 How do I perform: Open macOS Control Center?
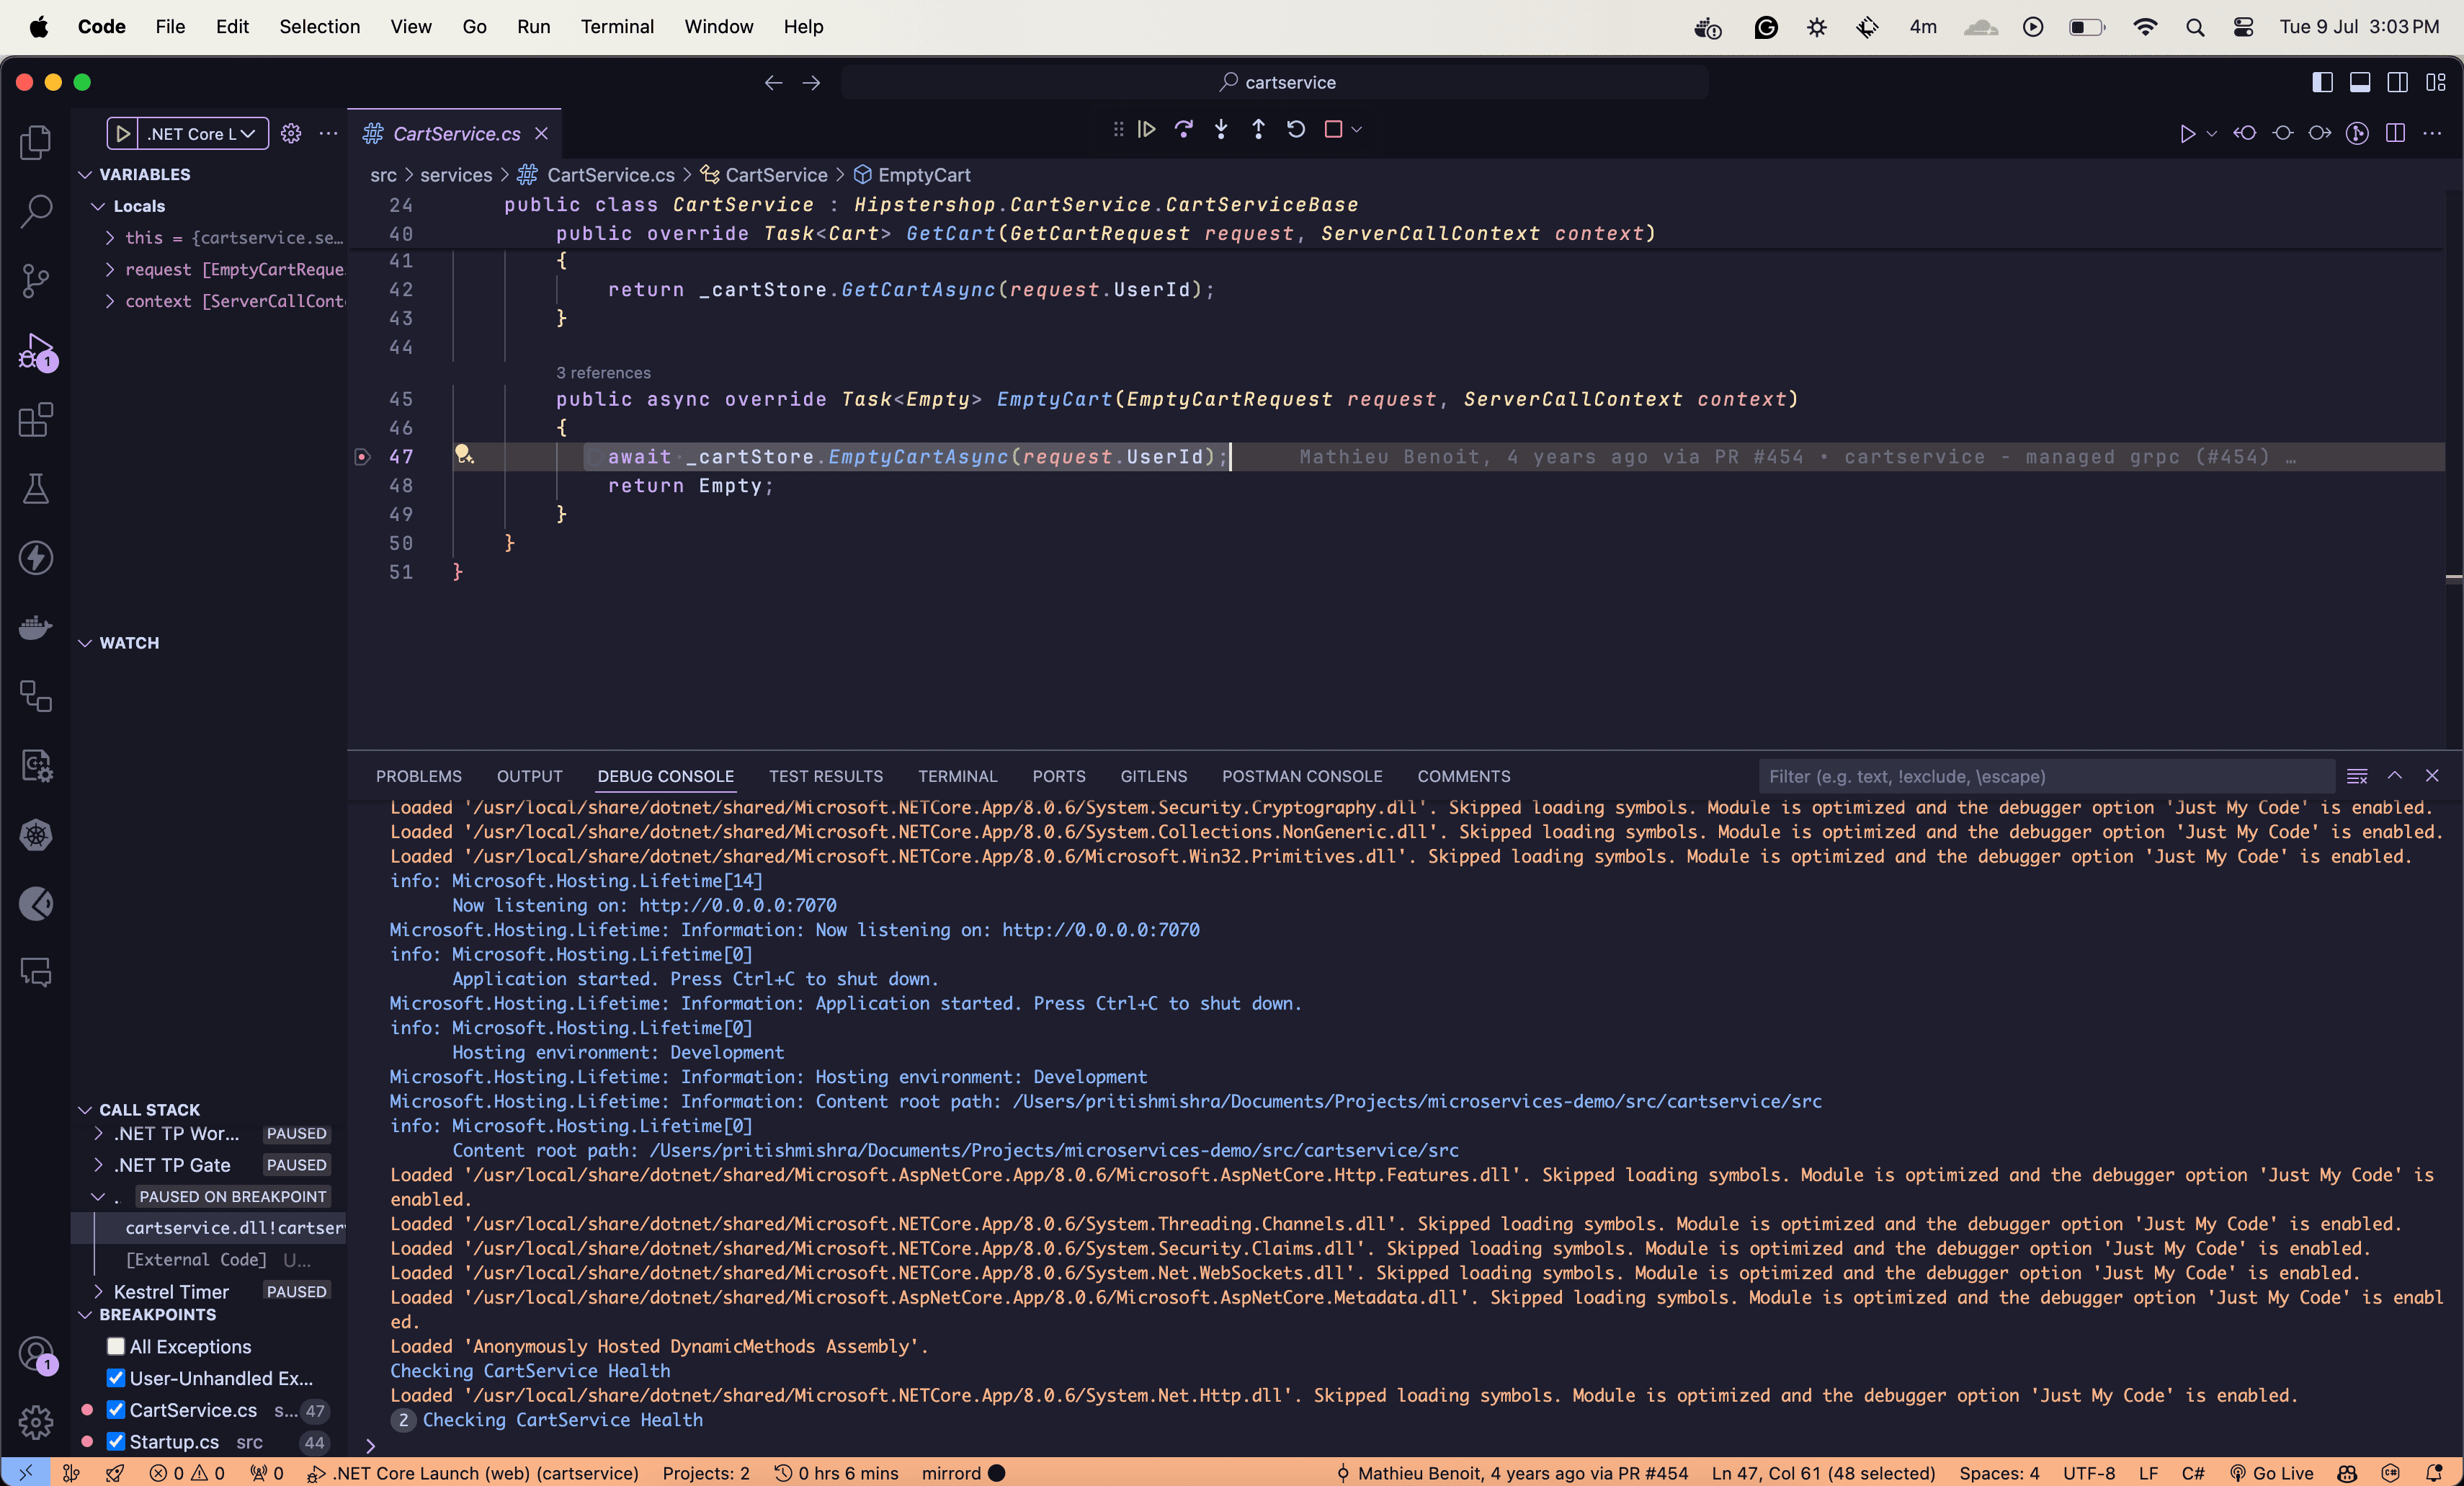pyautogui.click(x=2243, y=27)
